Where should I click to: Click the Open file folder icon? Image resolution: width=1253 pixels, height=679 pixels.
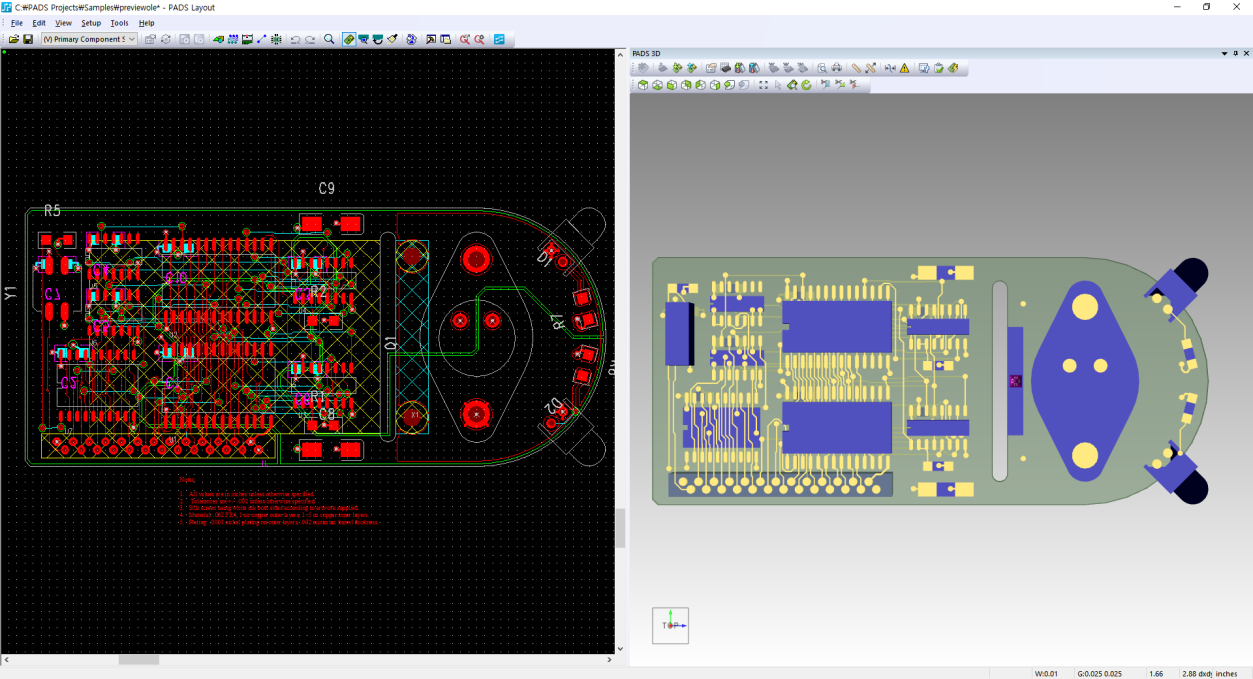[14, 39]
